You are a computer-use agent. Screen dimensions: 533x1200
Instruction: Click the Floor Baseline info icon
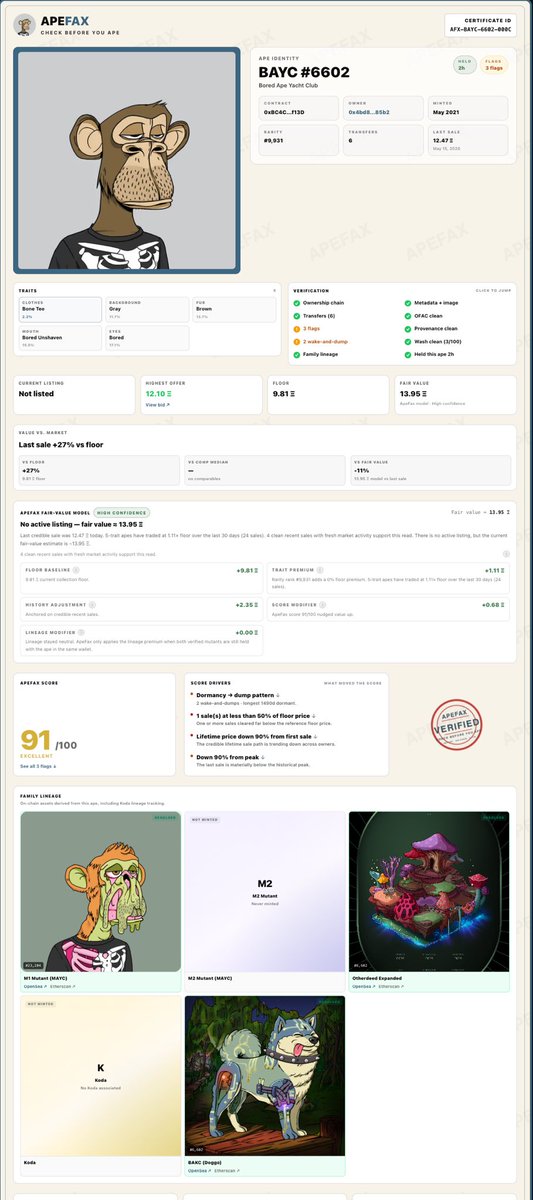click(77, 571)
